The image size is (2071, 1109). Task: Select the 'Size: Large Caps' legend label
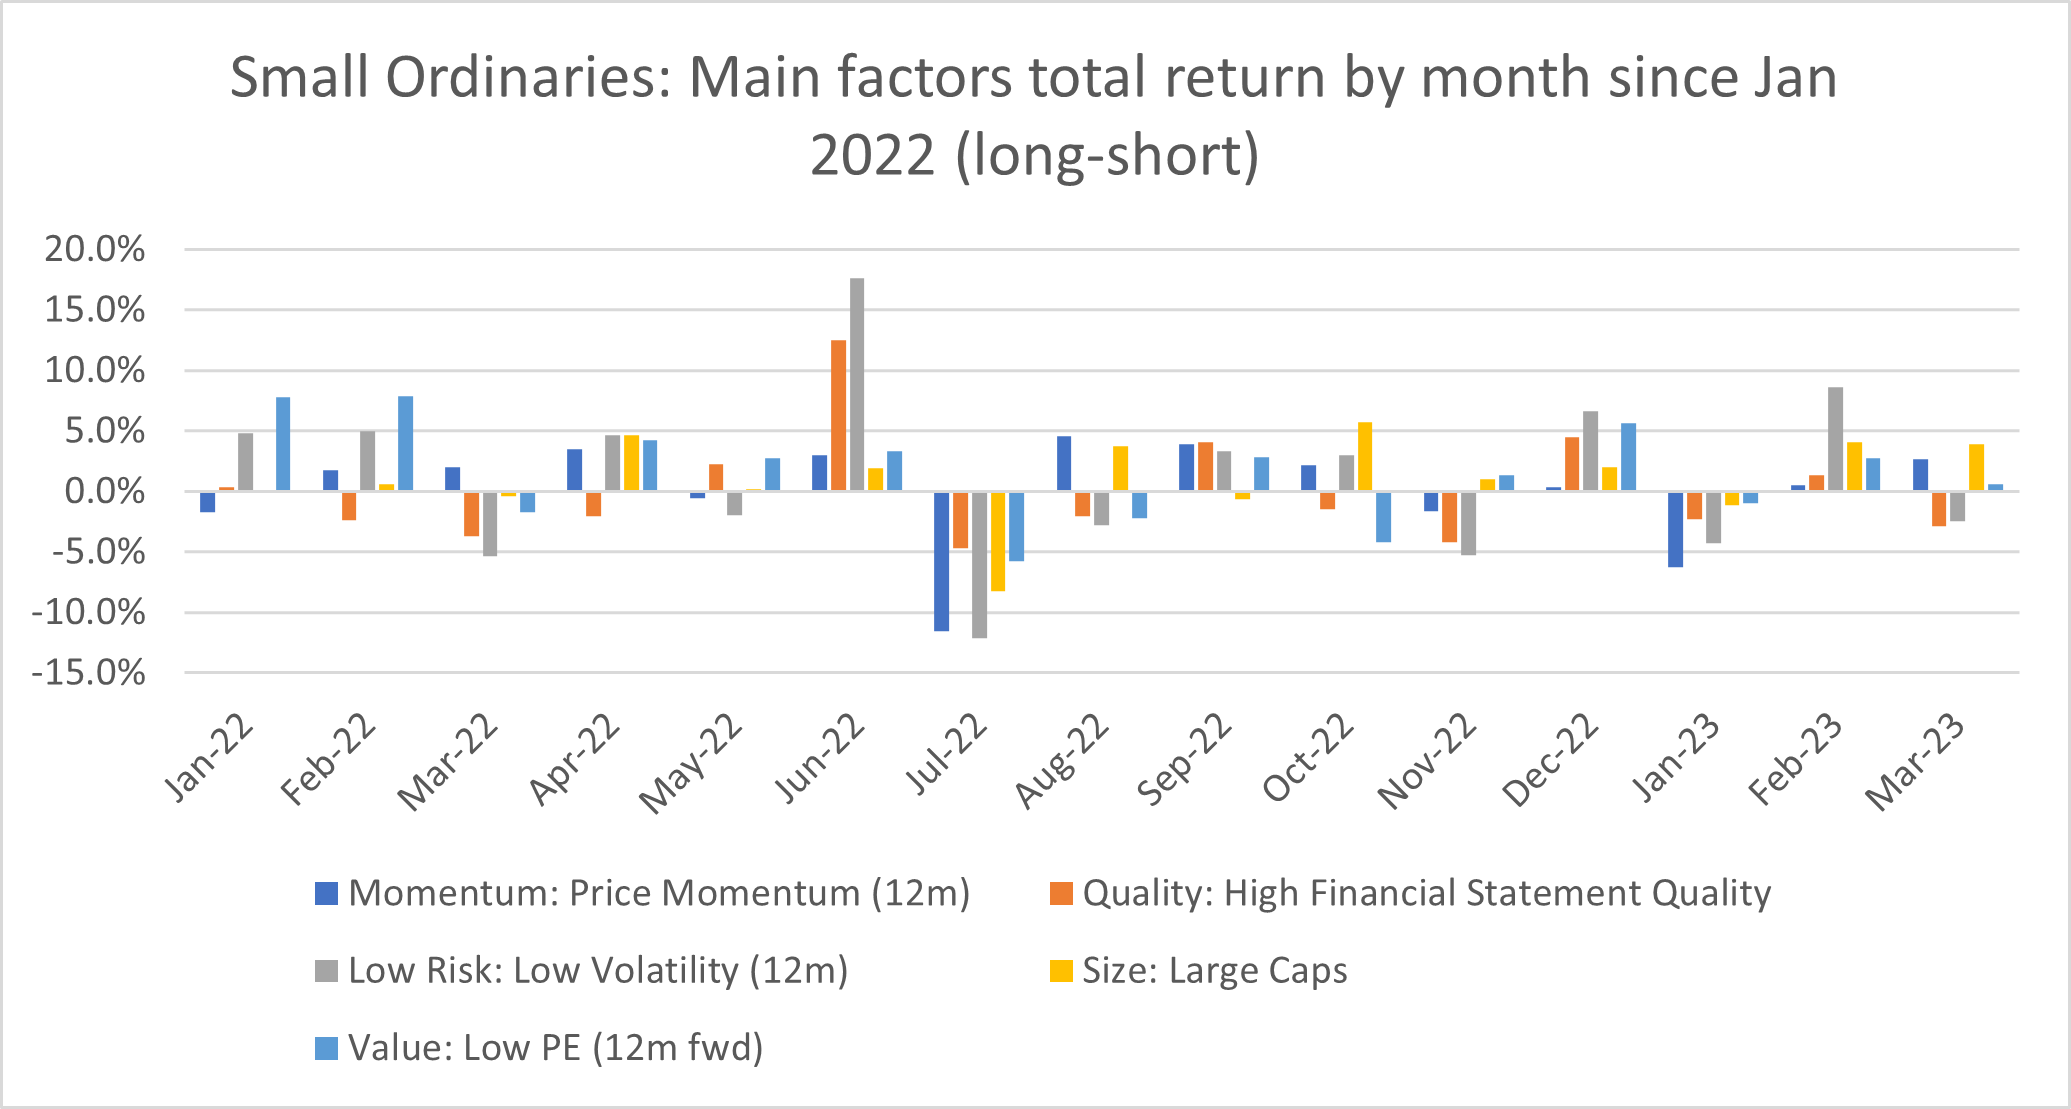click(x=1214, y=970)
